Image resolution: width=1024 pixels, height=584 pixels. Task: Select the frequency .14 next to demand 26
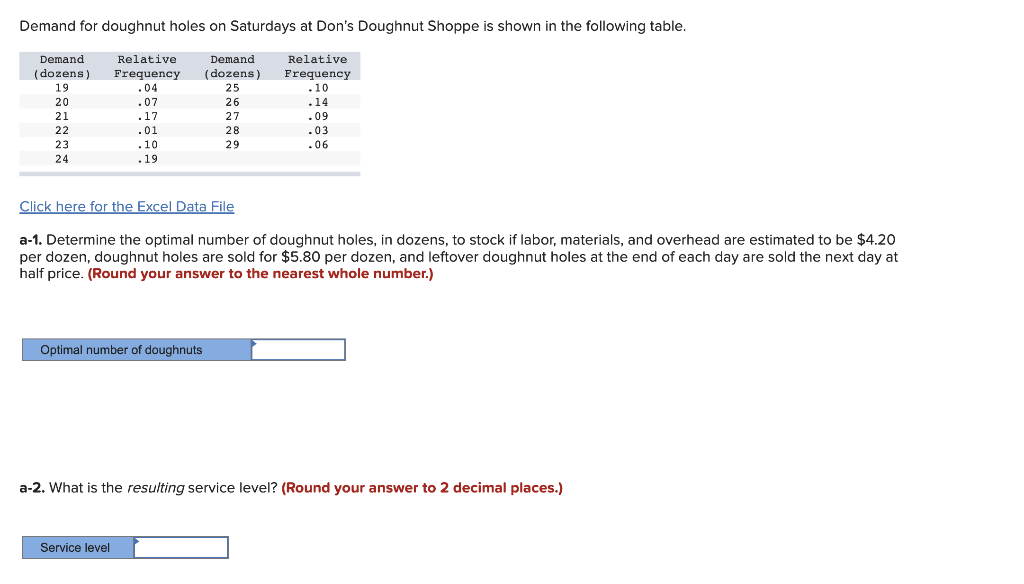click(317, 101)
